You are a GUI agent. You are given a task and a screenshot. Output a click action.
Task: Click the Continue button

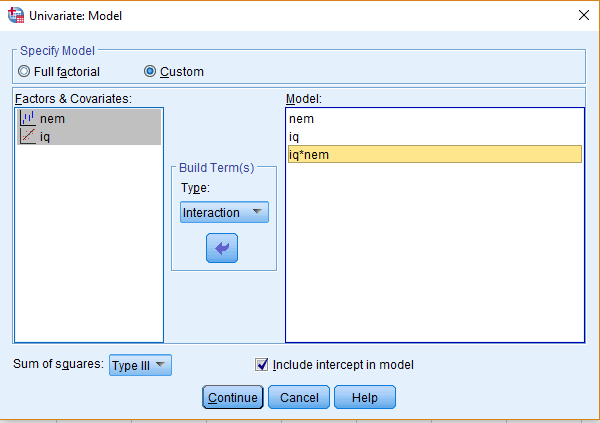(233, 397)
